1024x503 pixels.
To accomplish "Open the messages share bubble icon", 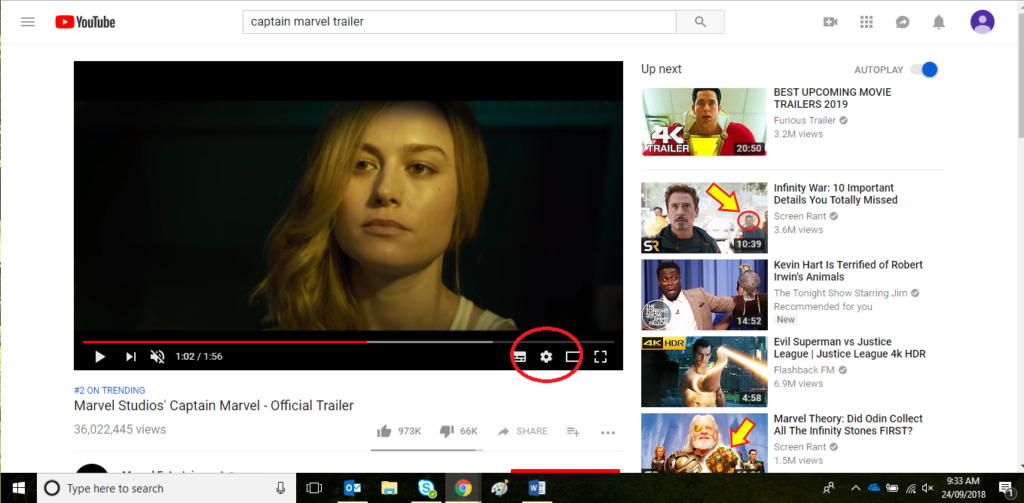I will 903,22.
